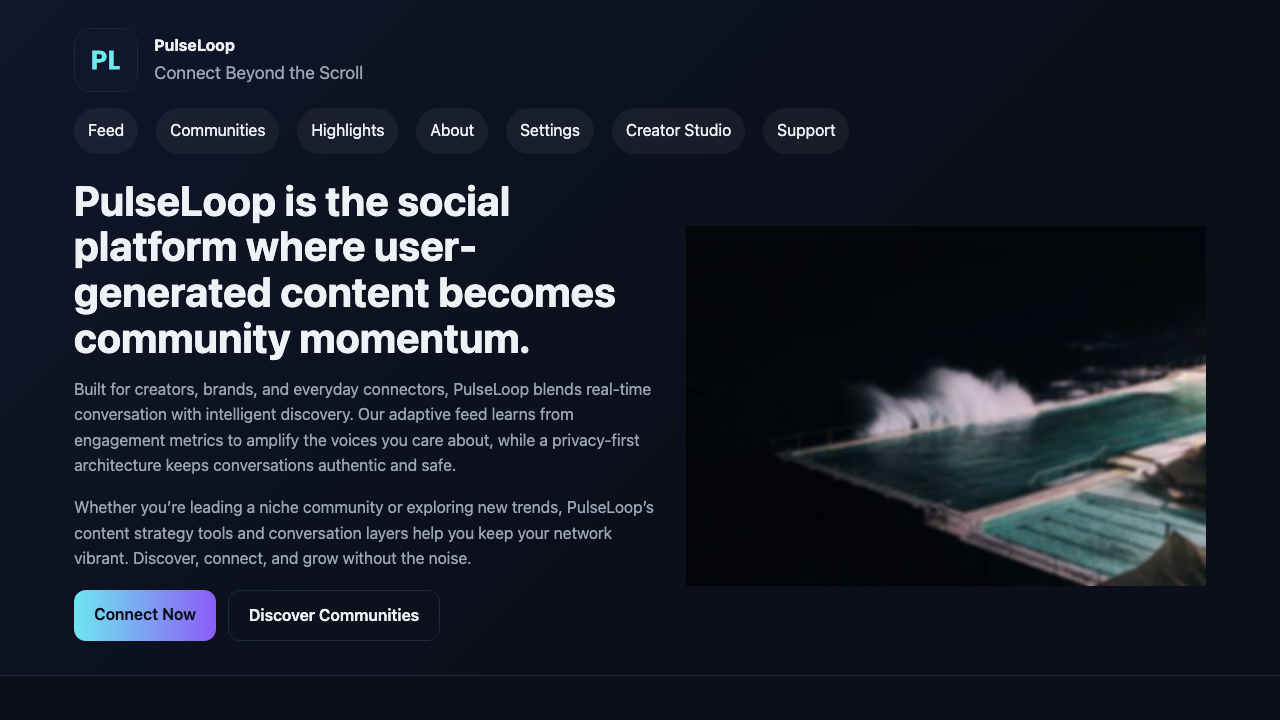Click the paragraph mentioning privacy-first architecture

tap(362, 427)
